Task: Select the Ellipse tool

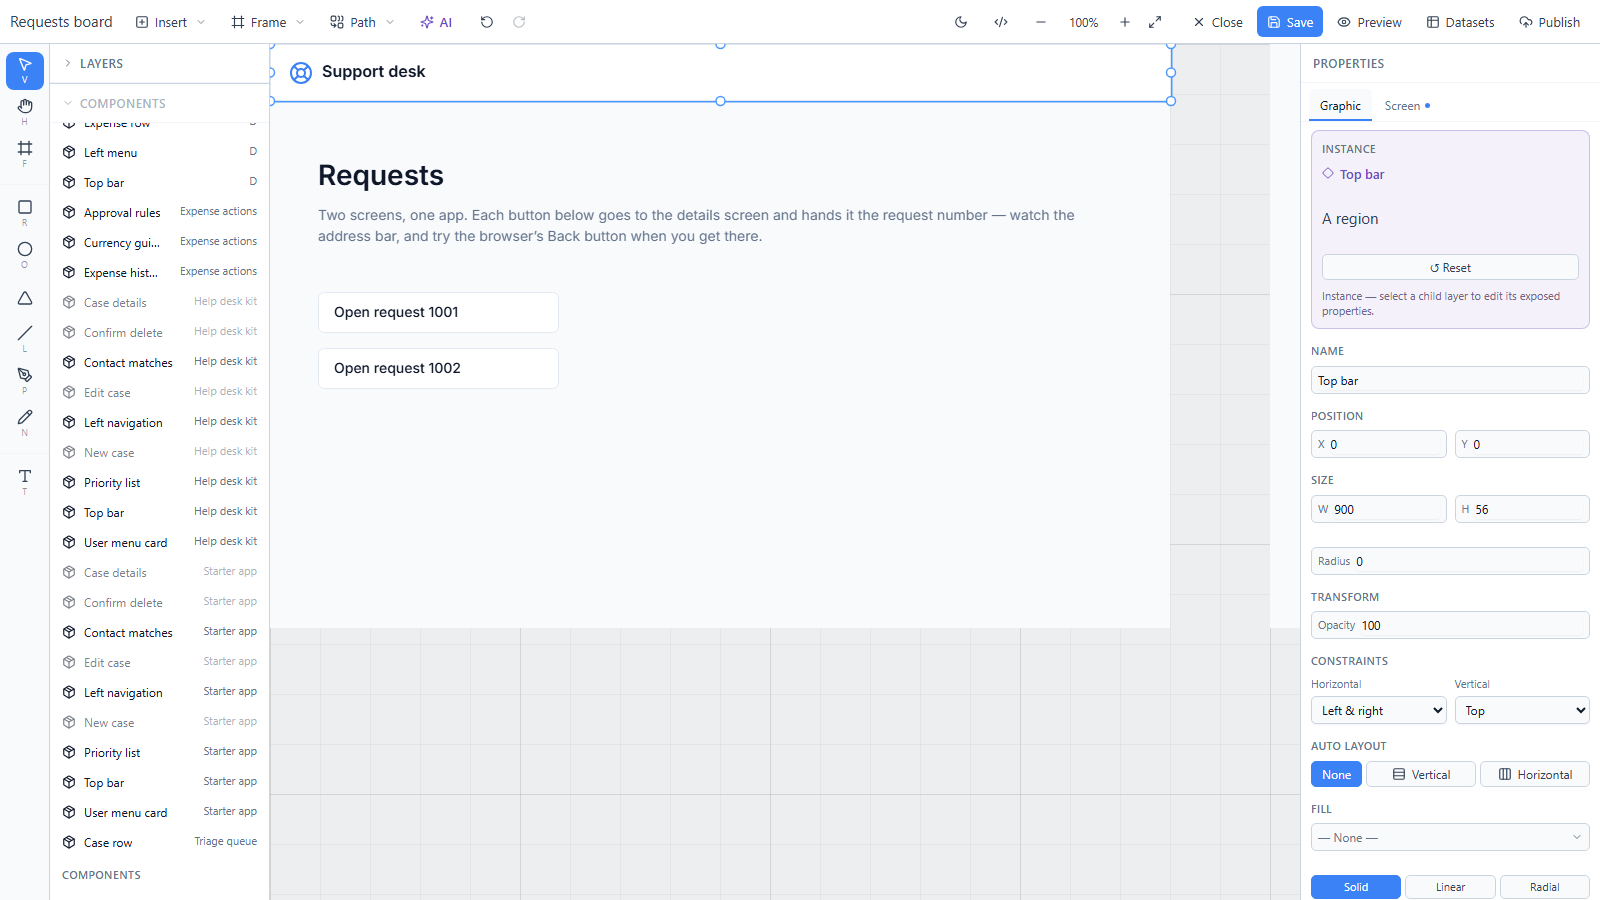Action: 25,254
